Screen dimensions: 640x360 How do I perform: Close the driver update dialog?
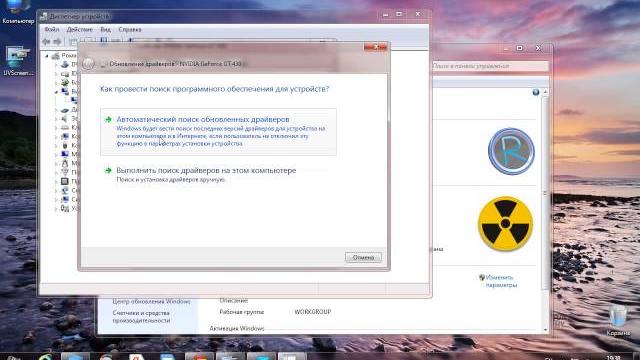coord(375,47)
